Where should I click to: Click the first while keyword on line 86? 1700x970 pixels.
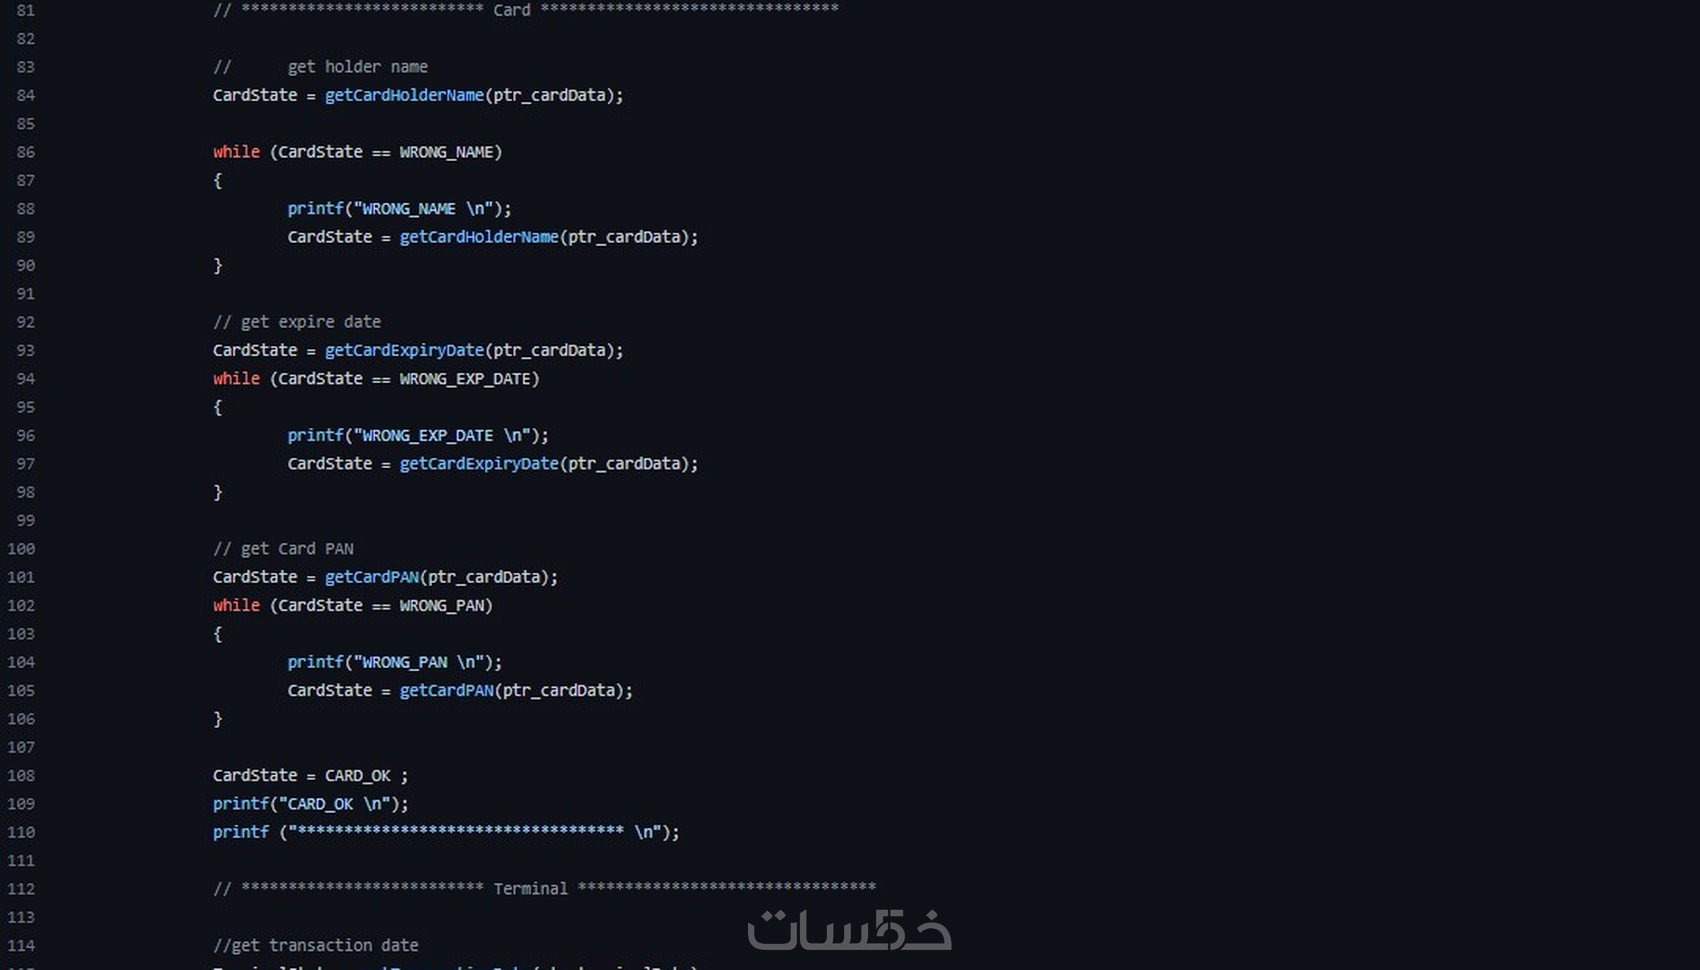(236, 152)
